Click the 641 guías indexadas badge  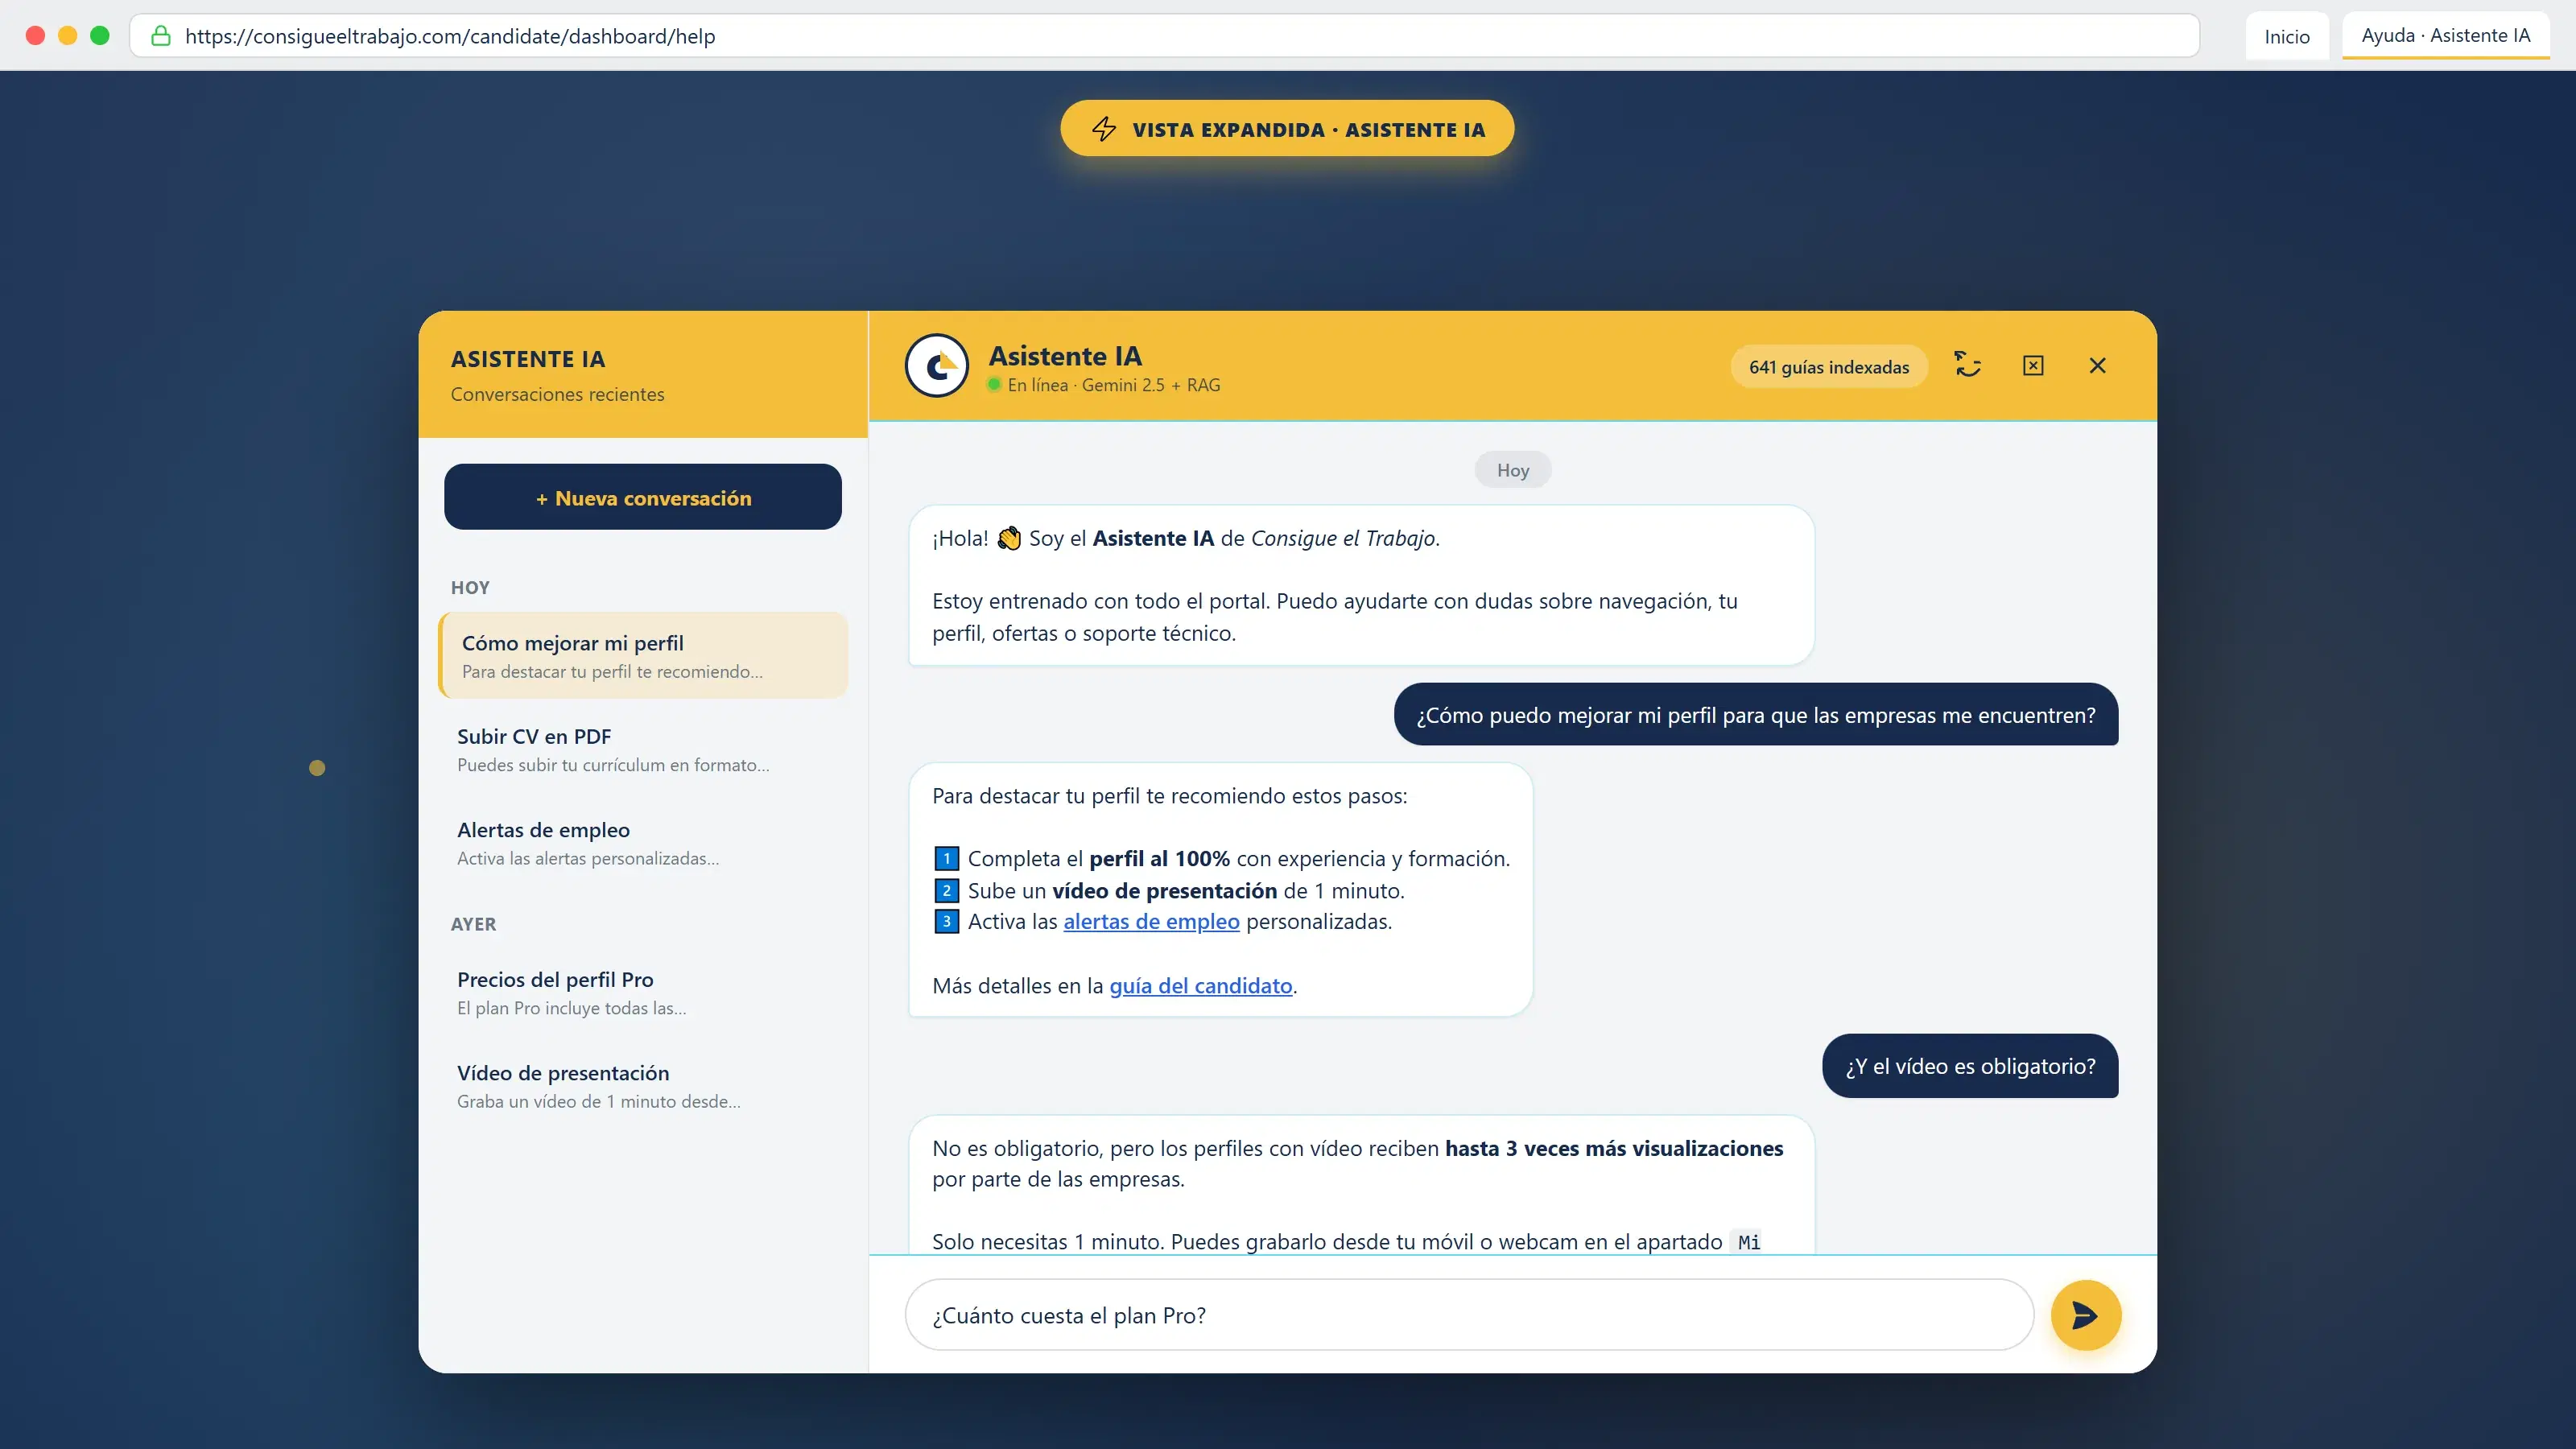click(x=1829, y=367)
